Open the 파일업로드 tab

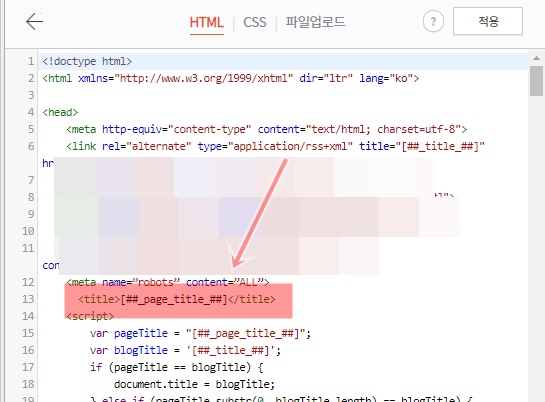click(315, 22)
